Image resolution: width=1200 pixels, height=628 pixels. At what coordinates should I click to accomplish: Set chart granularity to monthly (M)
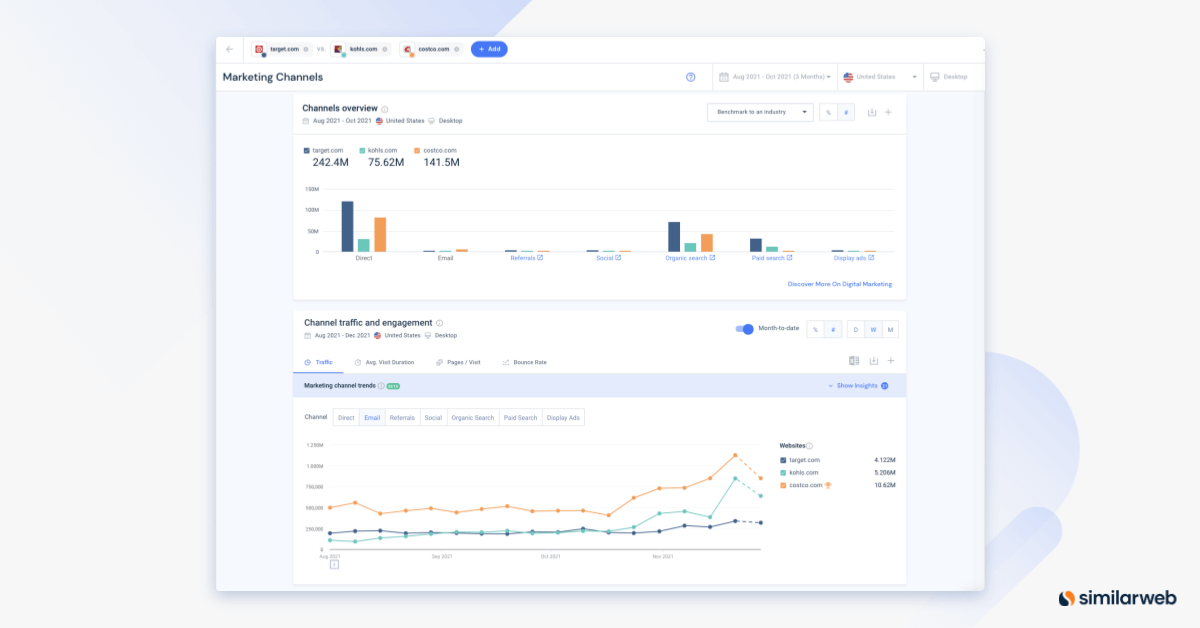(890, 329)
